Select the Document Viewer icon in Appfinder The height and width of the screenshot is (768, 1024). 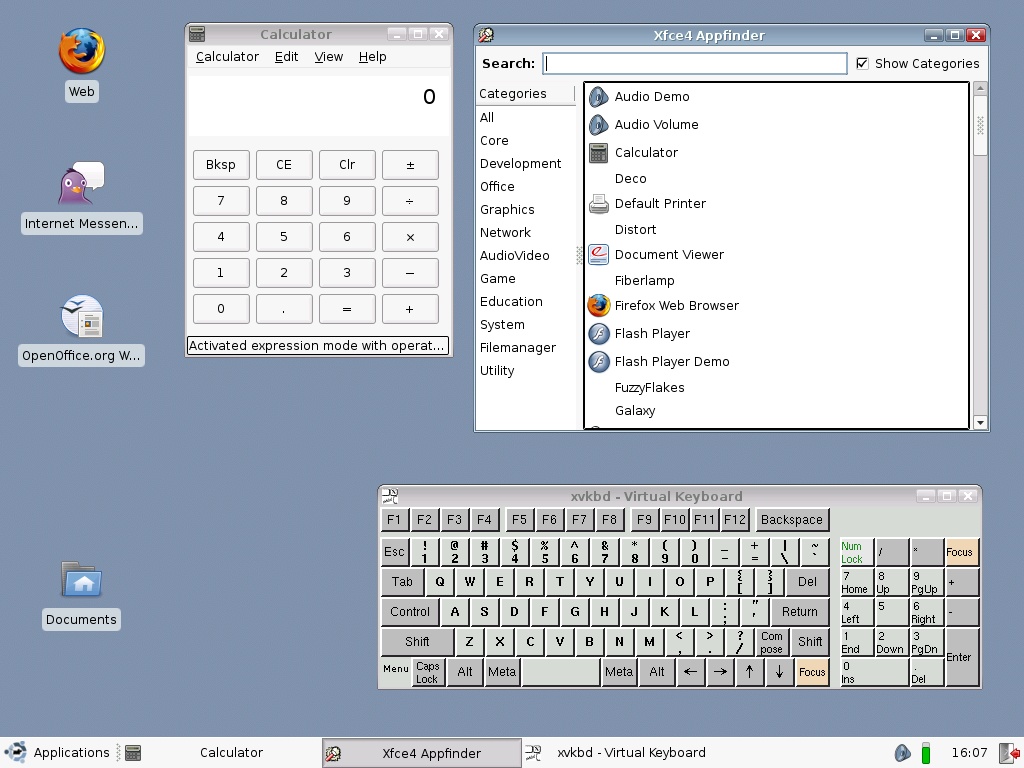pos(598,255)
